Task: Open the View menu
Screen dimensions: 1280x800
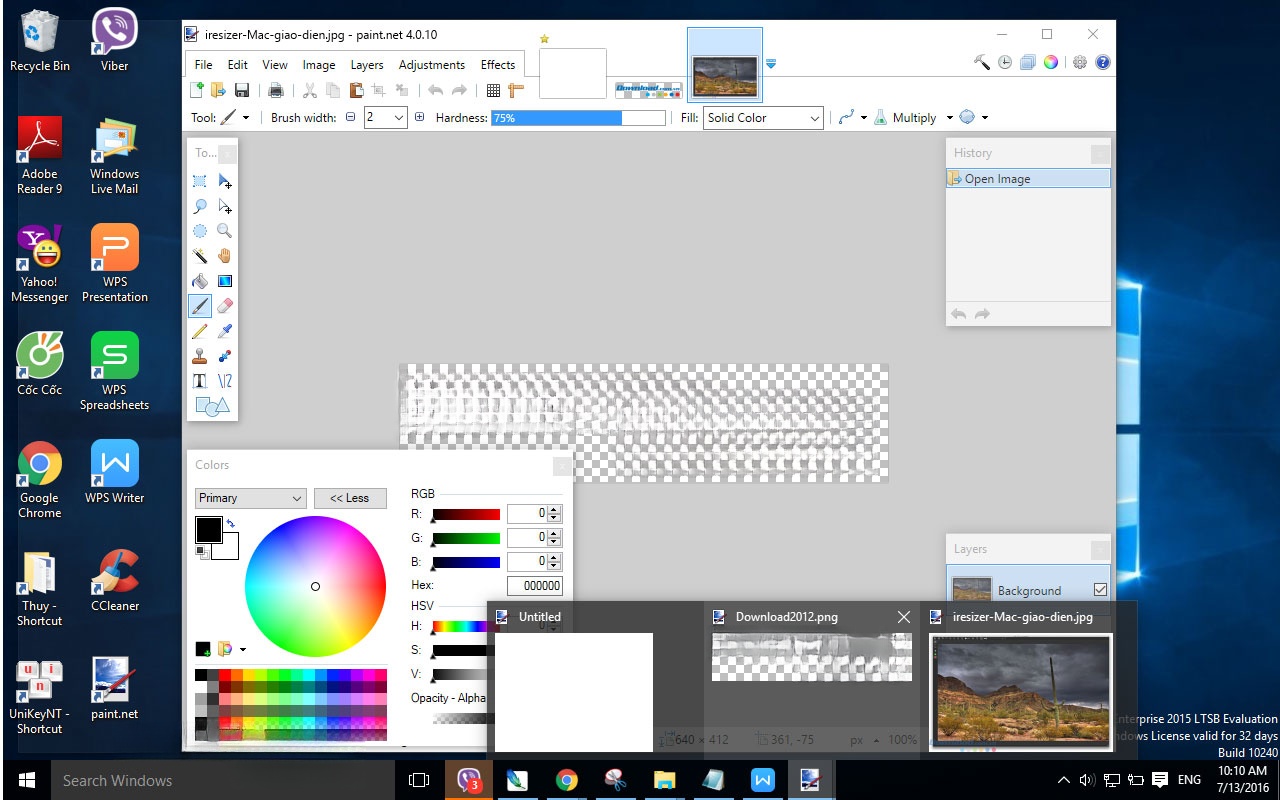Action: [275, 64]
